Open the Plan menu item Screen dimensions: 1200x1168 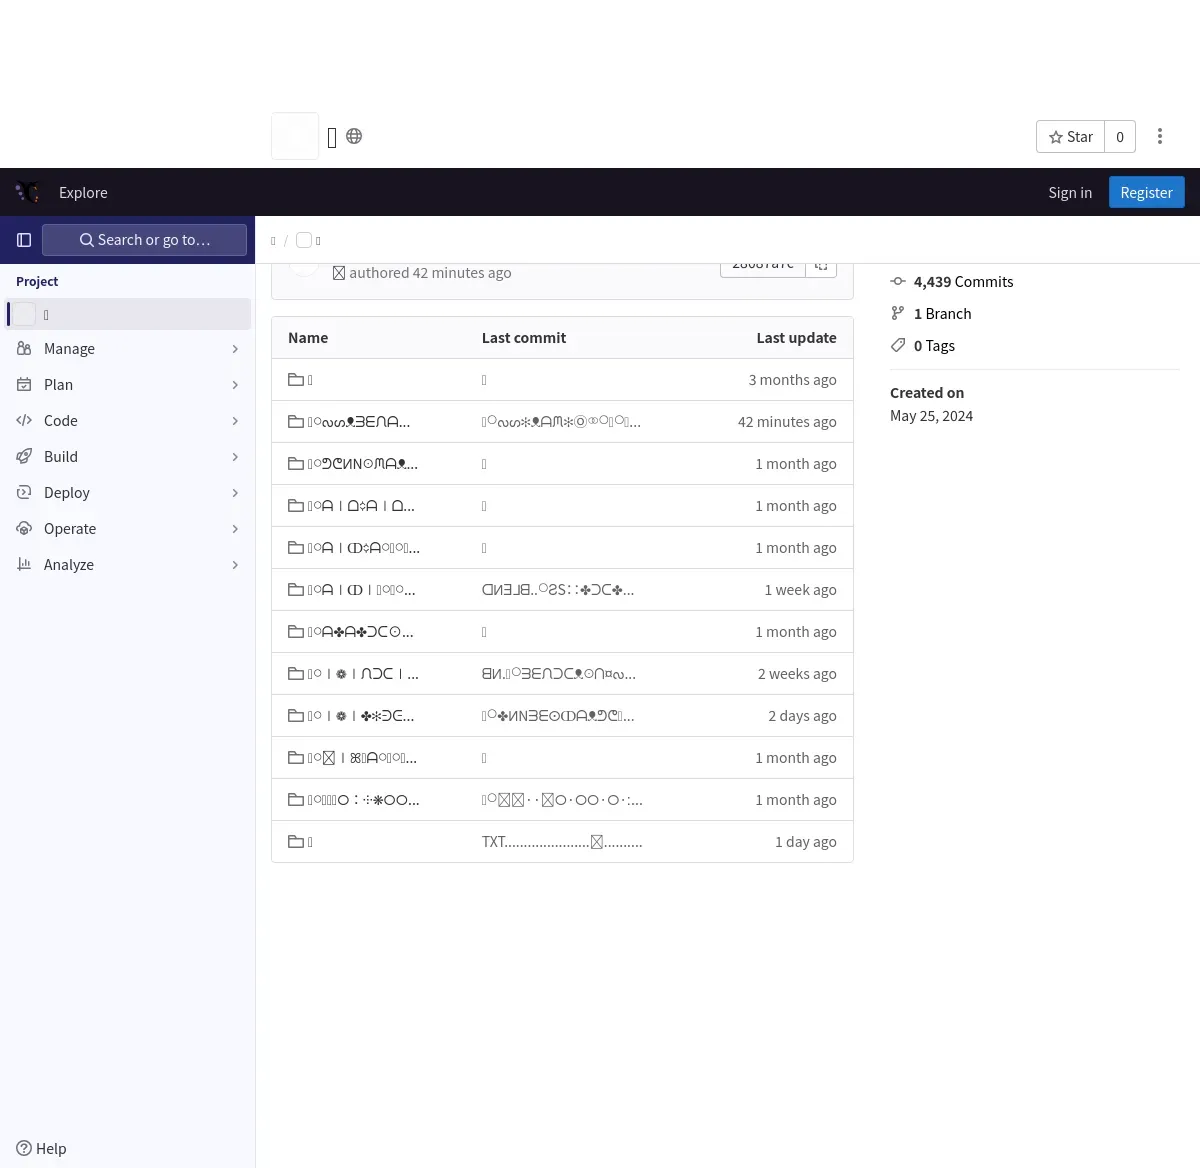[128, 385]
